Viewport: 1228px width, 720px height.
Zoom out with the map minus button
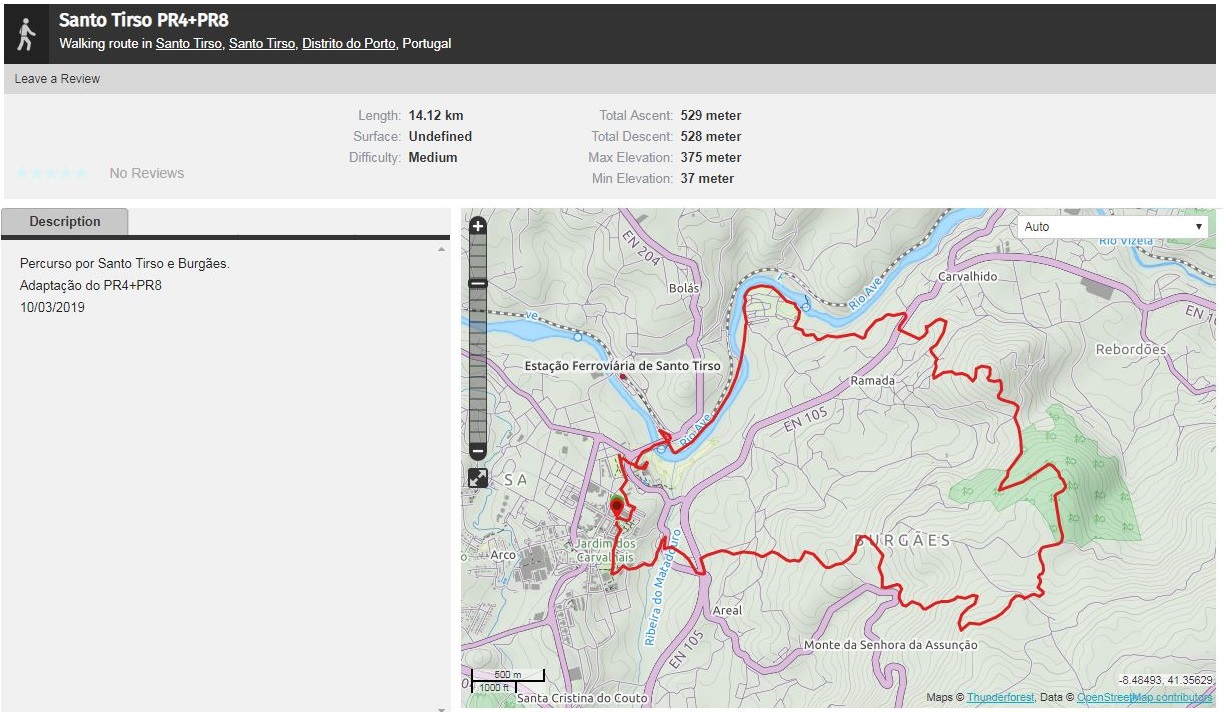pyautogui.click(x=478, y=451)
